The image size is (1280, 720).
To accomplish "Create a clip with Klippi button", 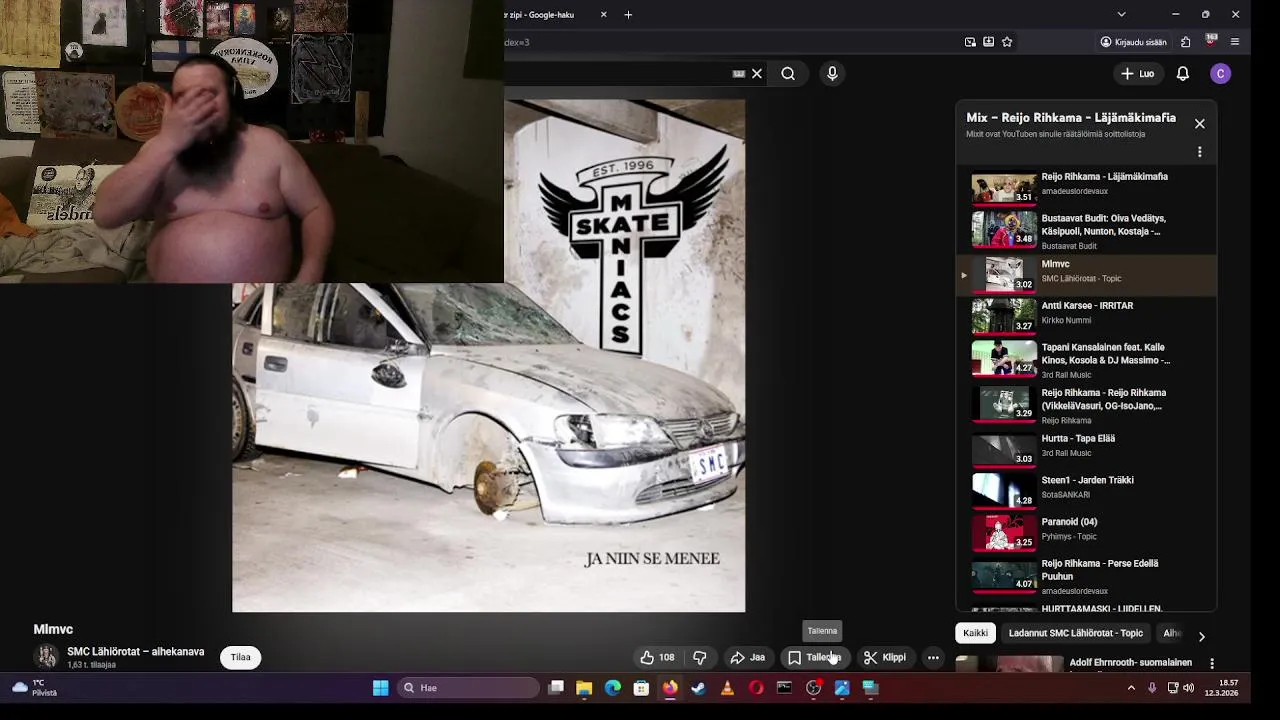I will [x=886, y=657].
